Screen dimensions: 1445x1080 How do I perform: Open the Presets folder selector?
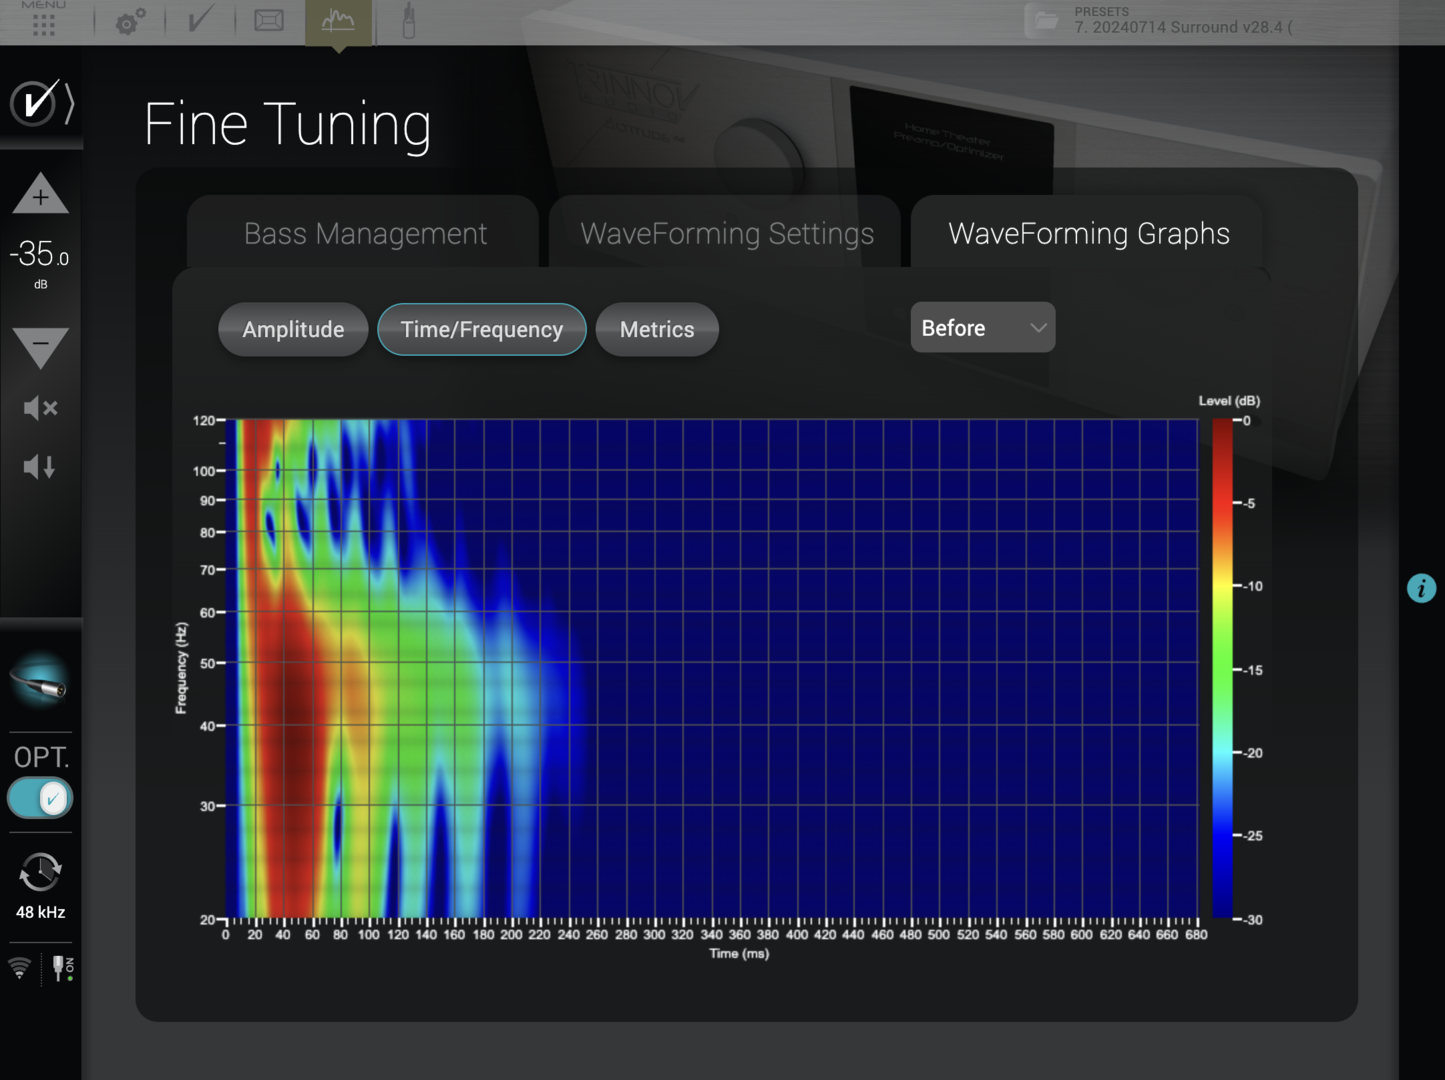(1045, 21)
